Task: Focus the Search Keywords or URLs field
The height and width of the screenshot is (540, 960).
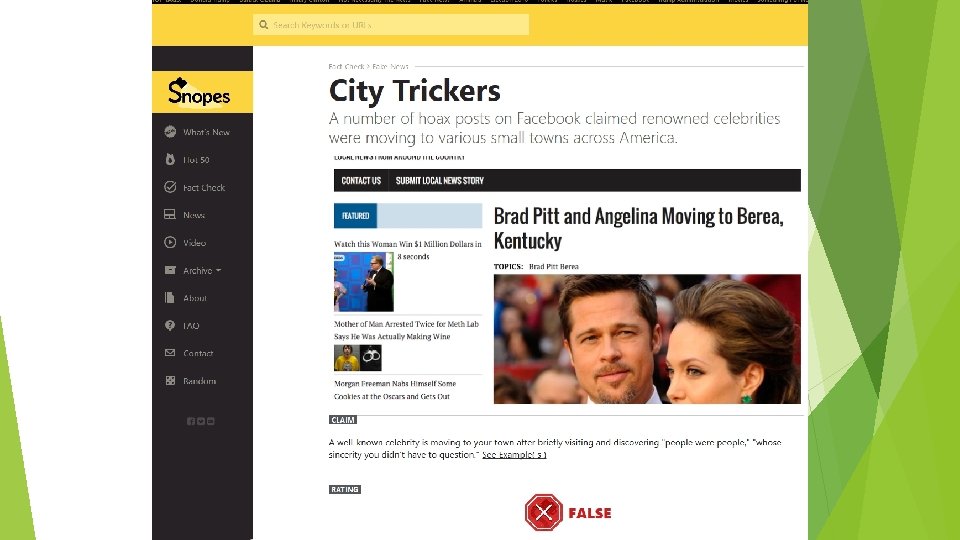Action: click(391, 25)
